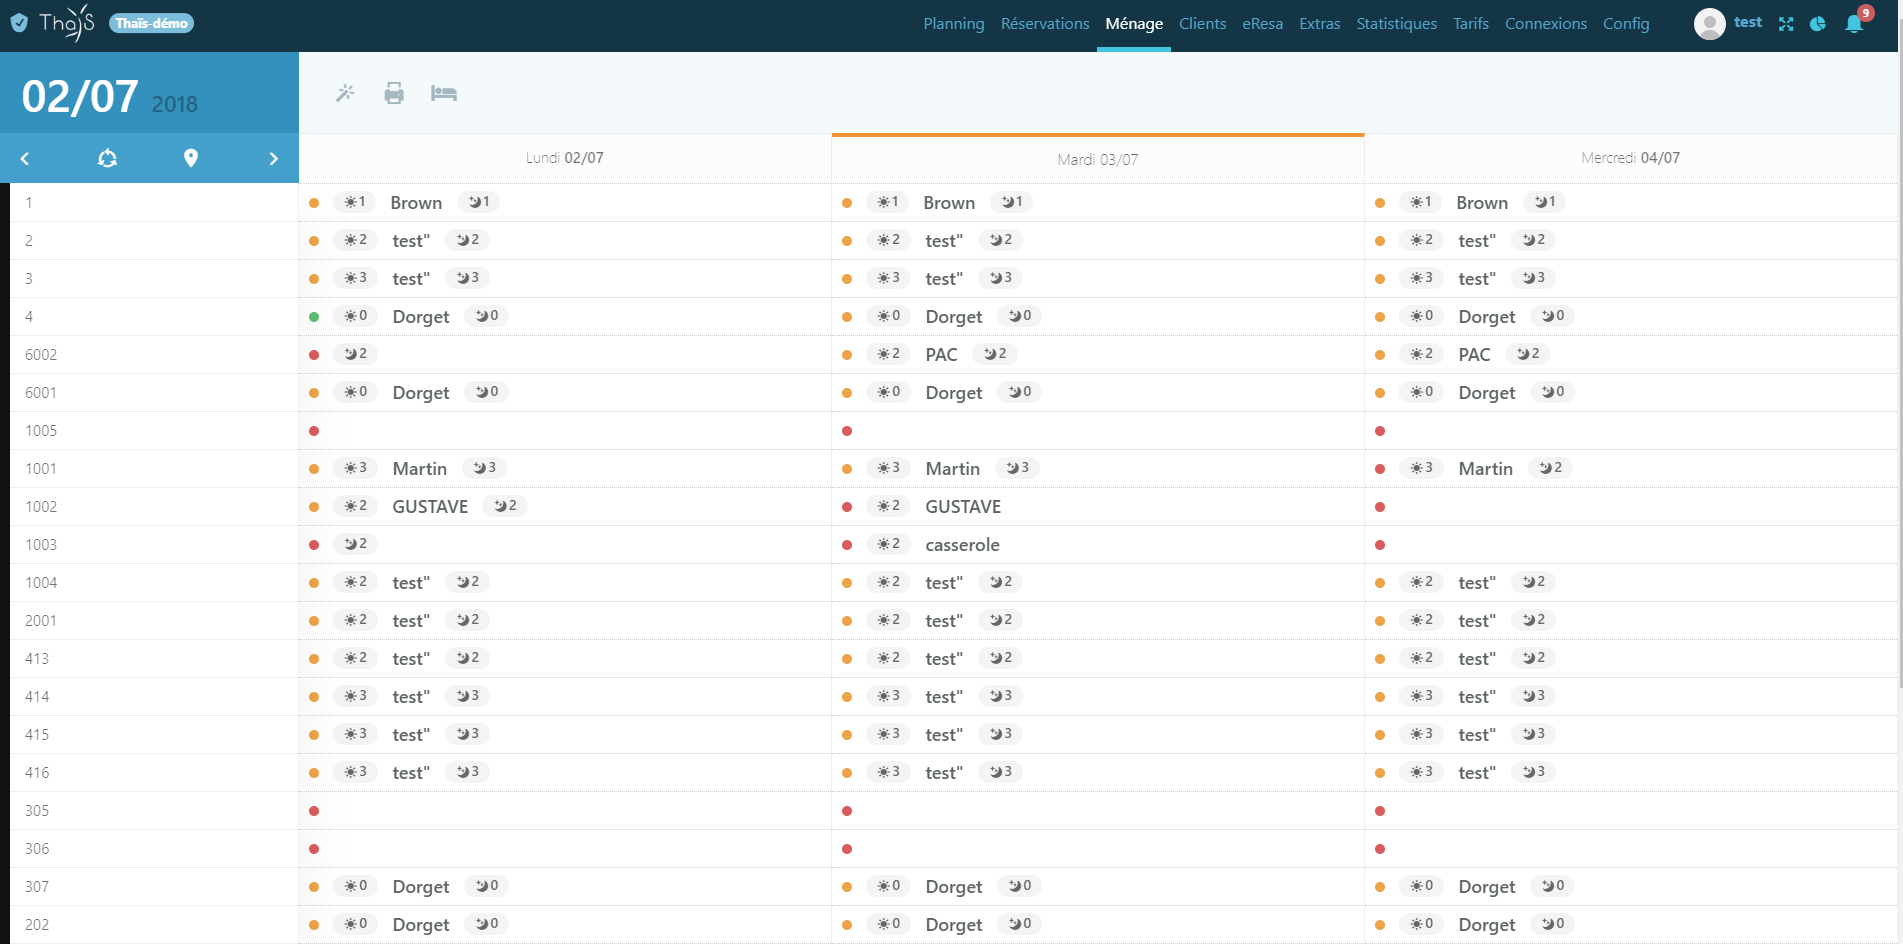The height and width of the screenshot is (944, 1903).
Task: Select room 2001 row label
Action: click(41, 621)
